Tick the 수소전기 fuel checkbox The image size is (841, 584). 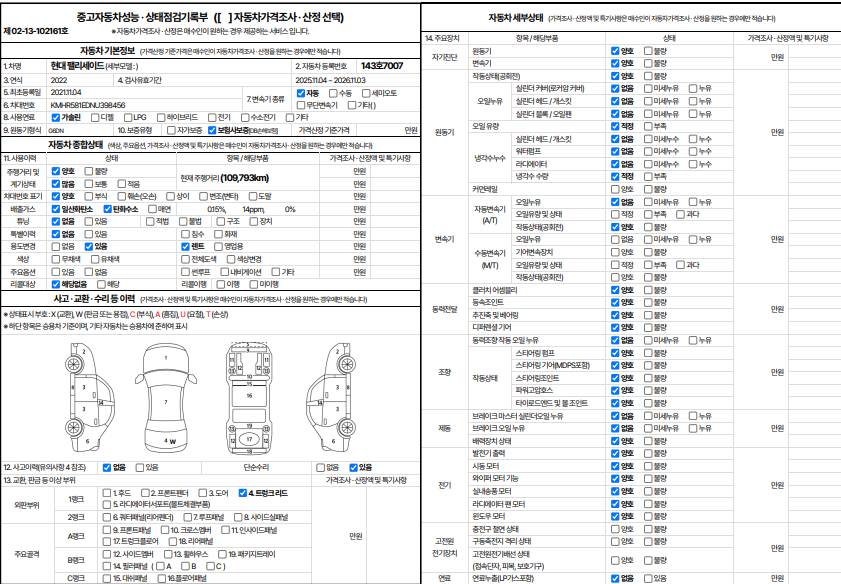point(245,117)
